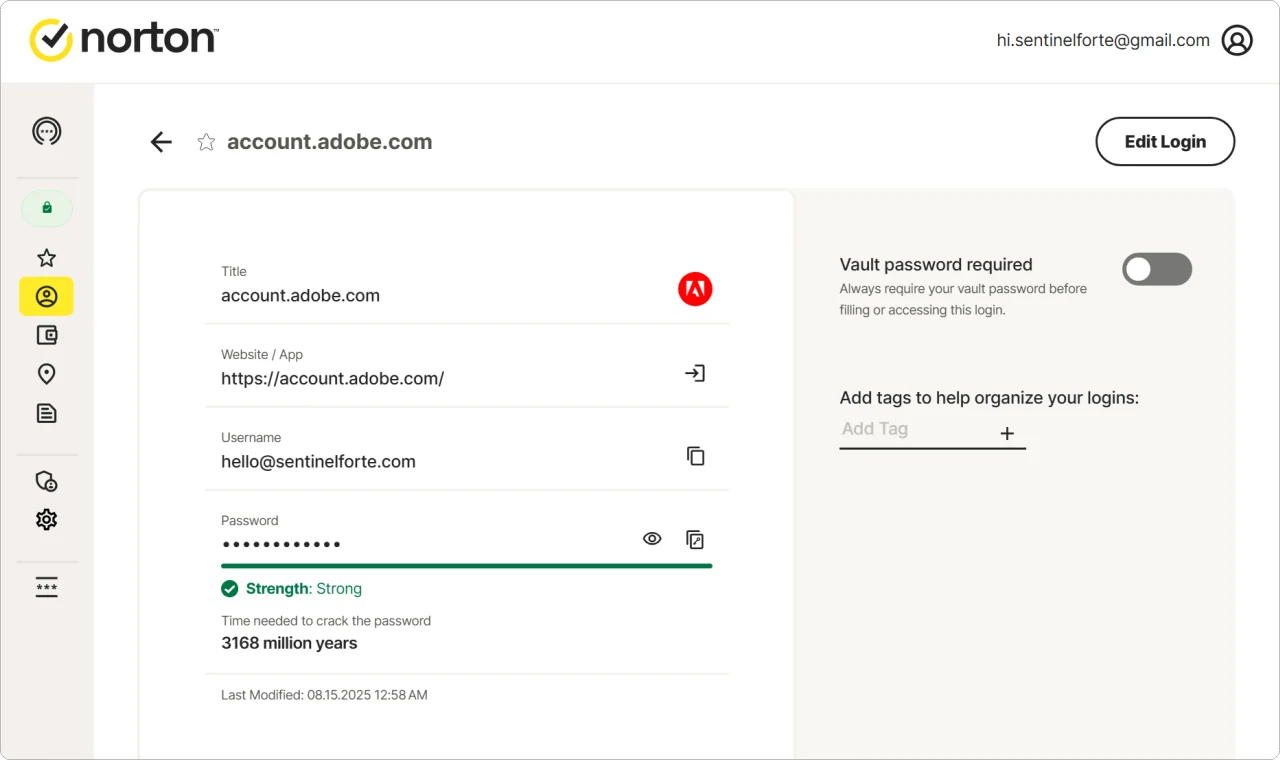Open the Wallet icon in sidebar
This screenshot has width=1280, height=760.
[46, 335]
